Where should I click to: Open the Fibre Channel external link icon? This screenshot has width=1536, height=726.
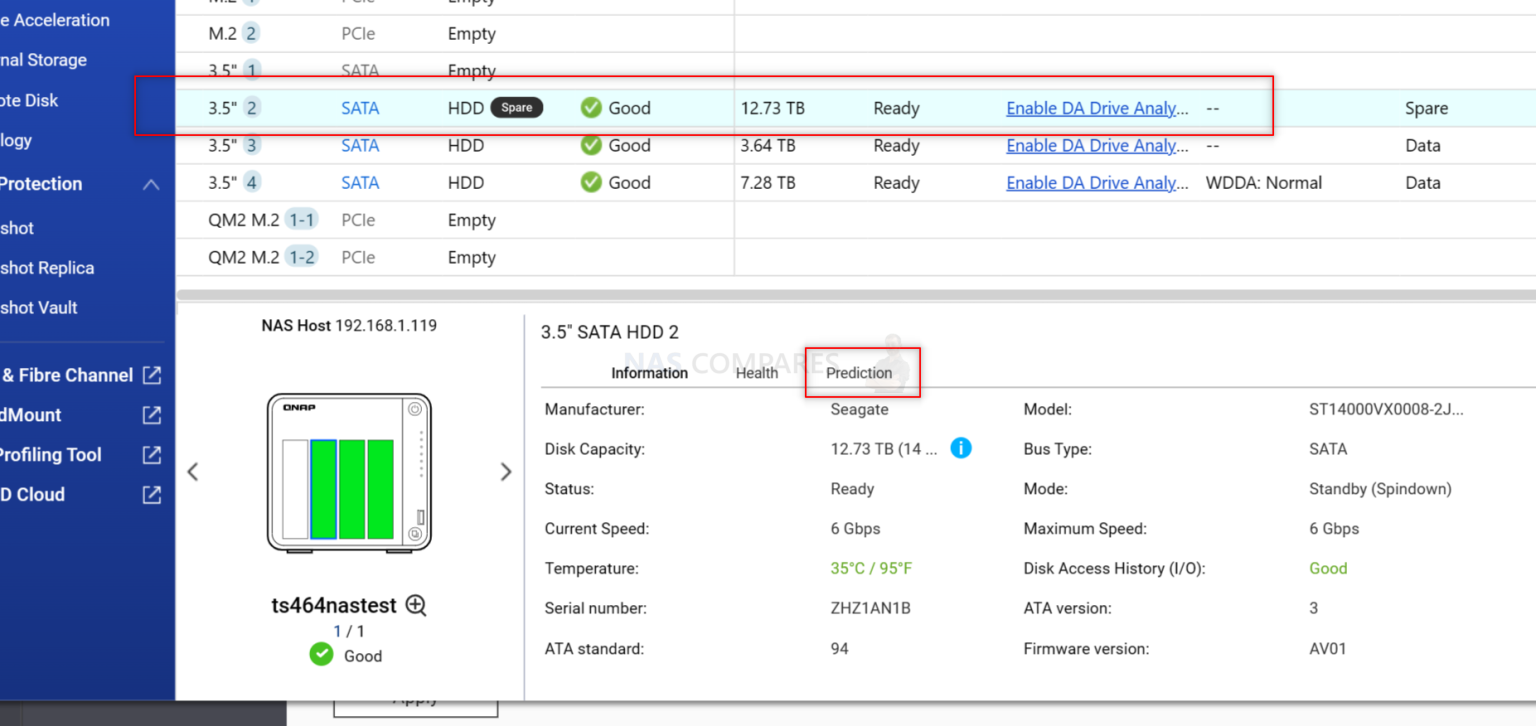point(153,375)
